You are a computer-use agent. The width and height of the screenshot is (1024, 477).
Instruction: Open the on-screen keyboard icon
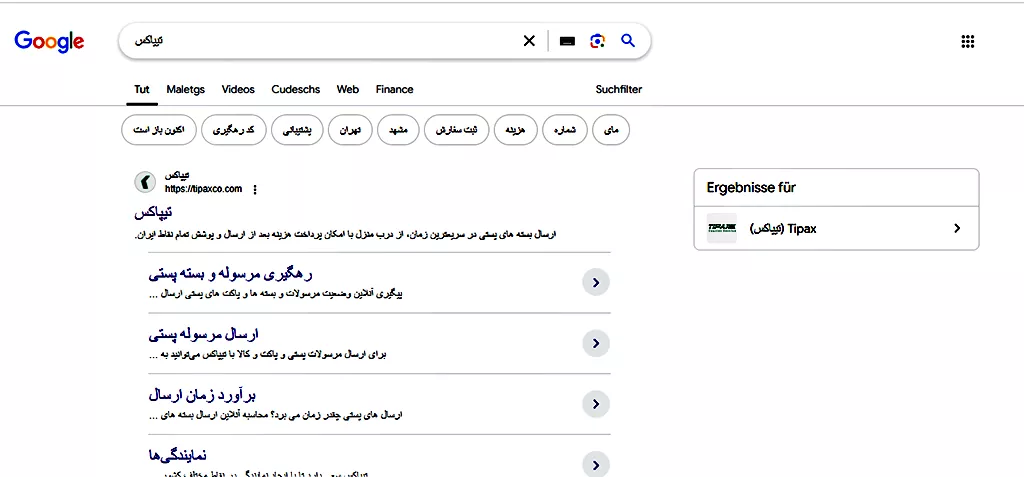[x=568, y=41]
